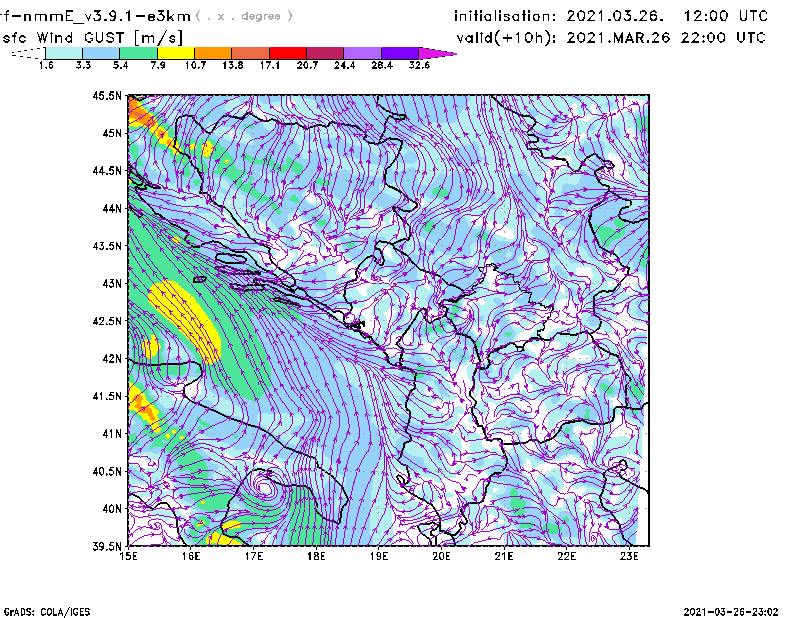This screenshot has width=800, height=618.
Task: Click the legend value 20.7
Action: tap(307, 65)
